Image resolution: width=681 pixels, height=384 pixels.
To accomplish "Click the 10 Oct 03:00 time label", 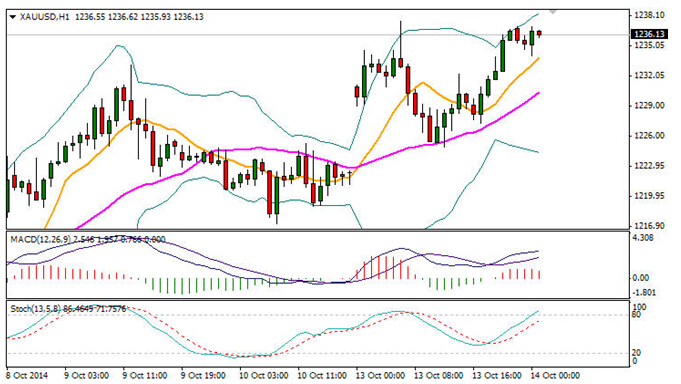I will (x=264, y=375).
